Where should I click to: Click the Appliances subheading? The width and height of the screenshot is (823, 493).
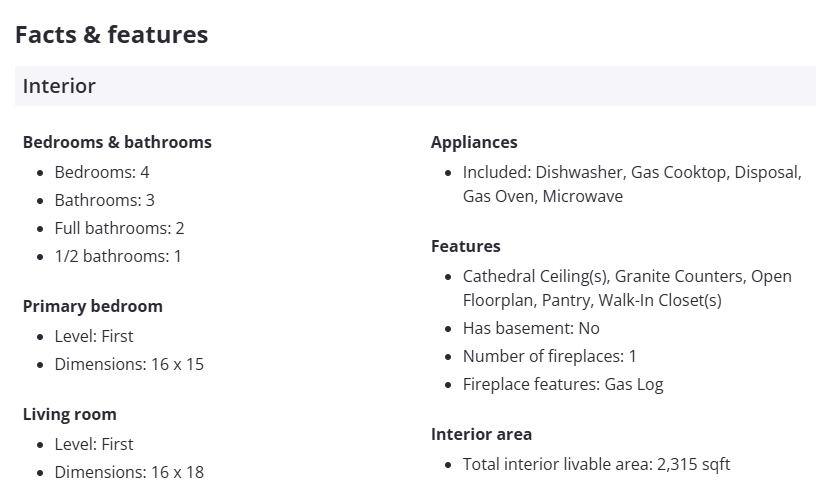pyautogui.click(x=474, y=142)
